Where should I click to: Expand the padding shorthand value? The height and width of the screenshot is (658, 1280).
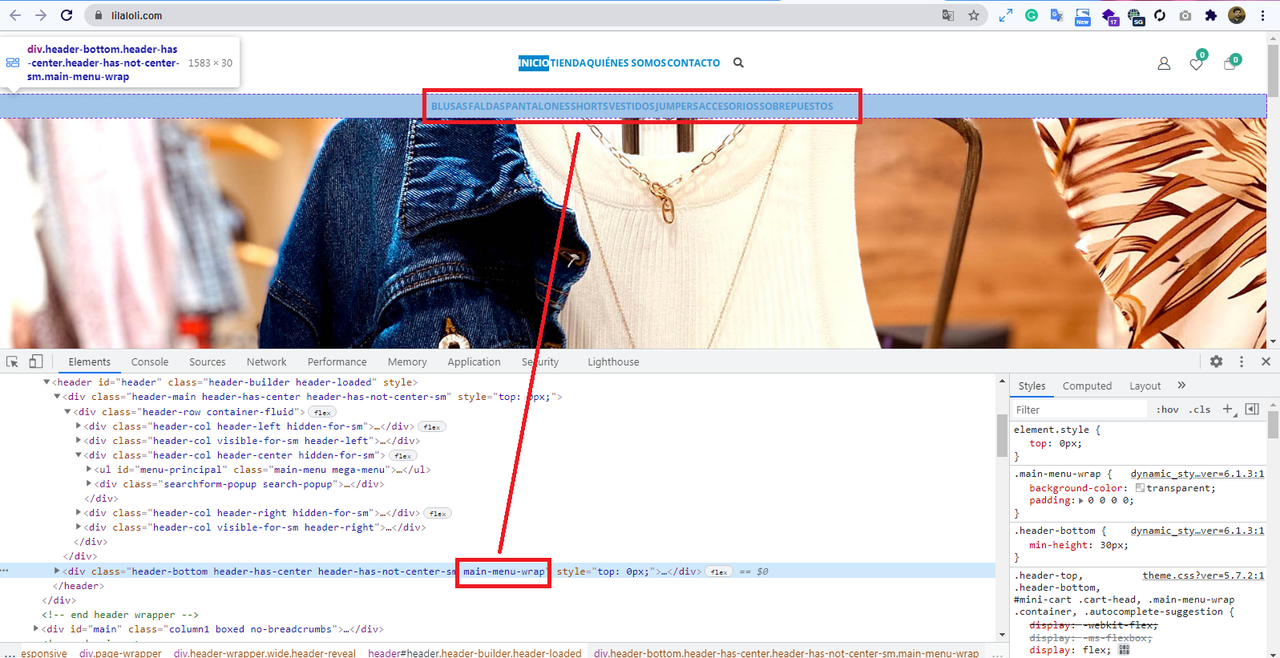[1079, 501]
